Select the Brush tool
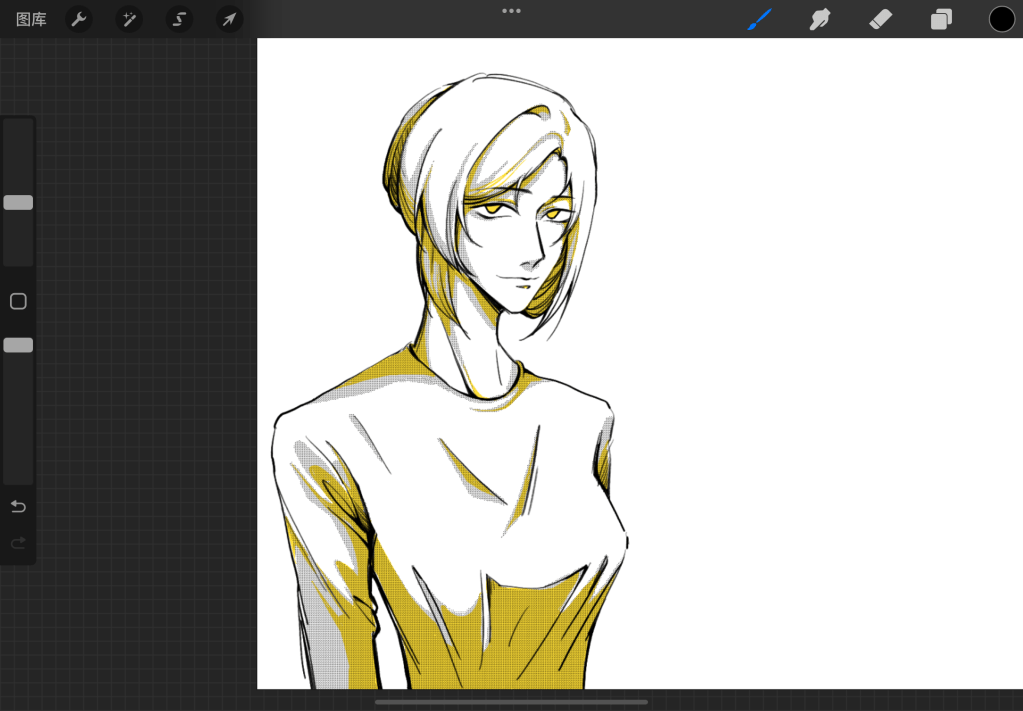1023x711 pixels. 760,19
